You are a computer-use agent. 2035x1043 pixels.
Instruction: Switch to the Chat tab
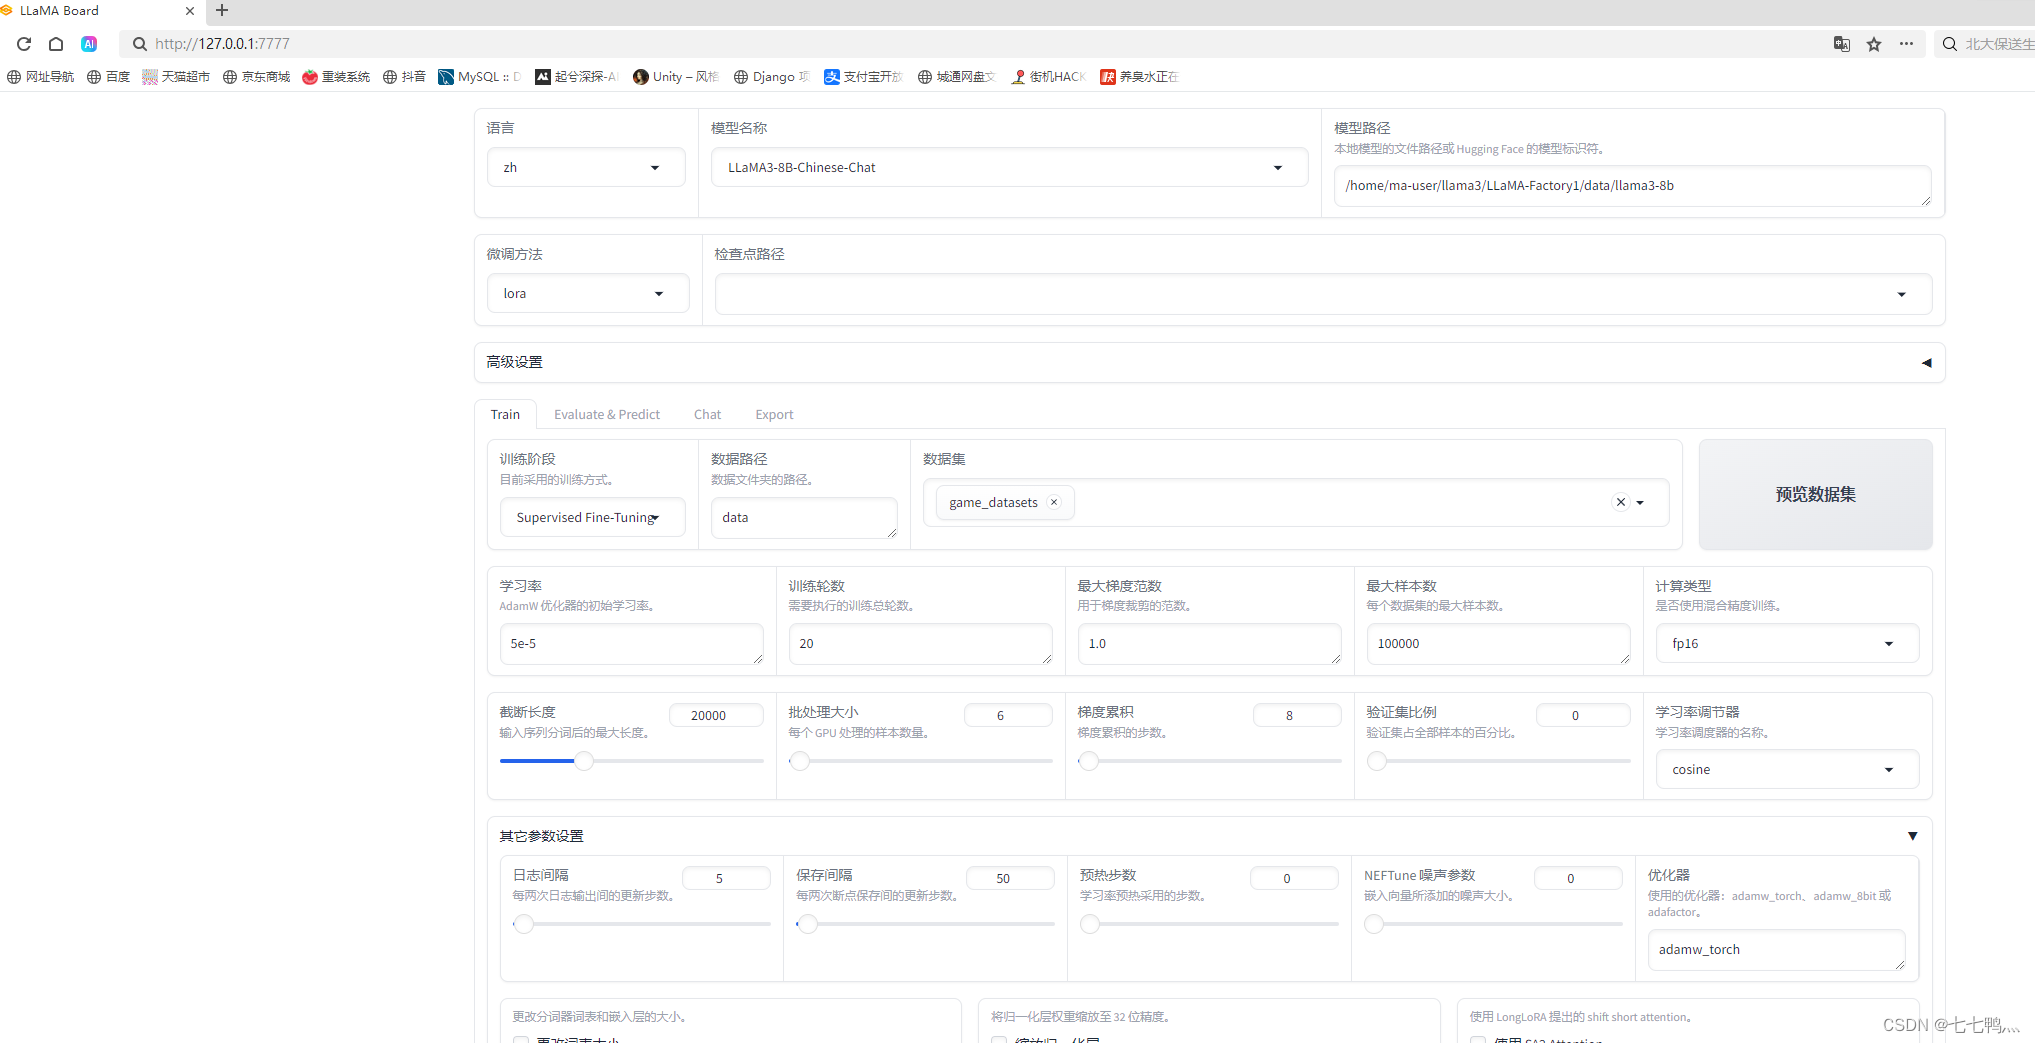pos(707,414)
